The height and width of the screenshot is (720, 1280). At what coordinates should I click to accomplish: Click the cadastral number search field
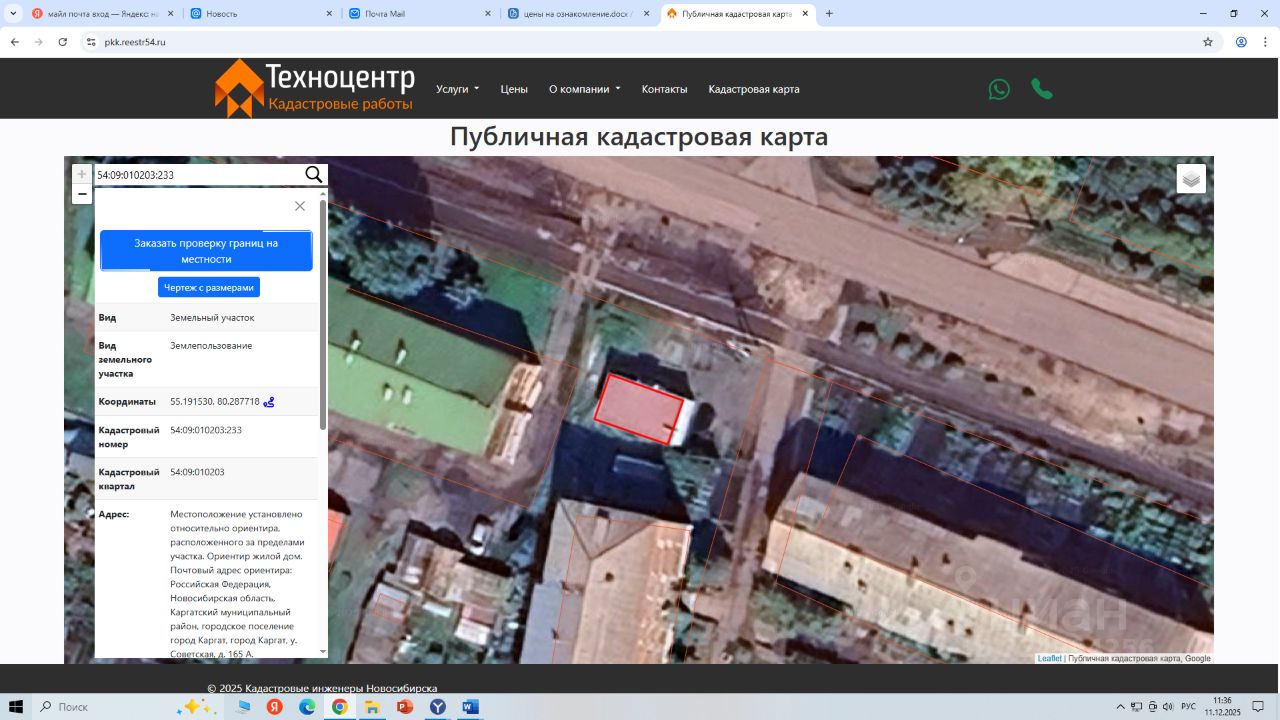(198, 175)
